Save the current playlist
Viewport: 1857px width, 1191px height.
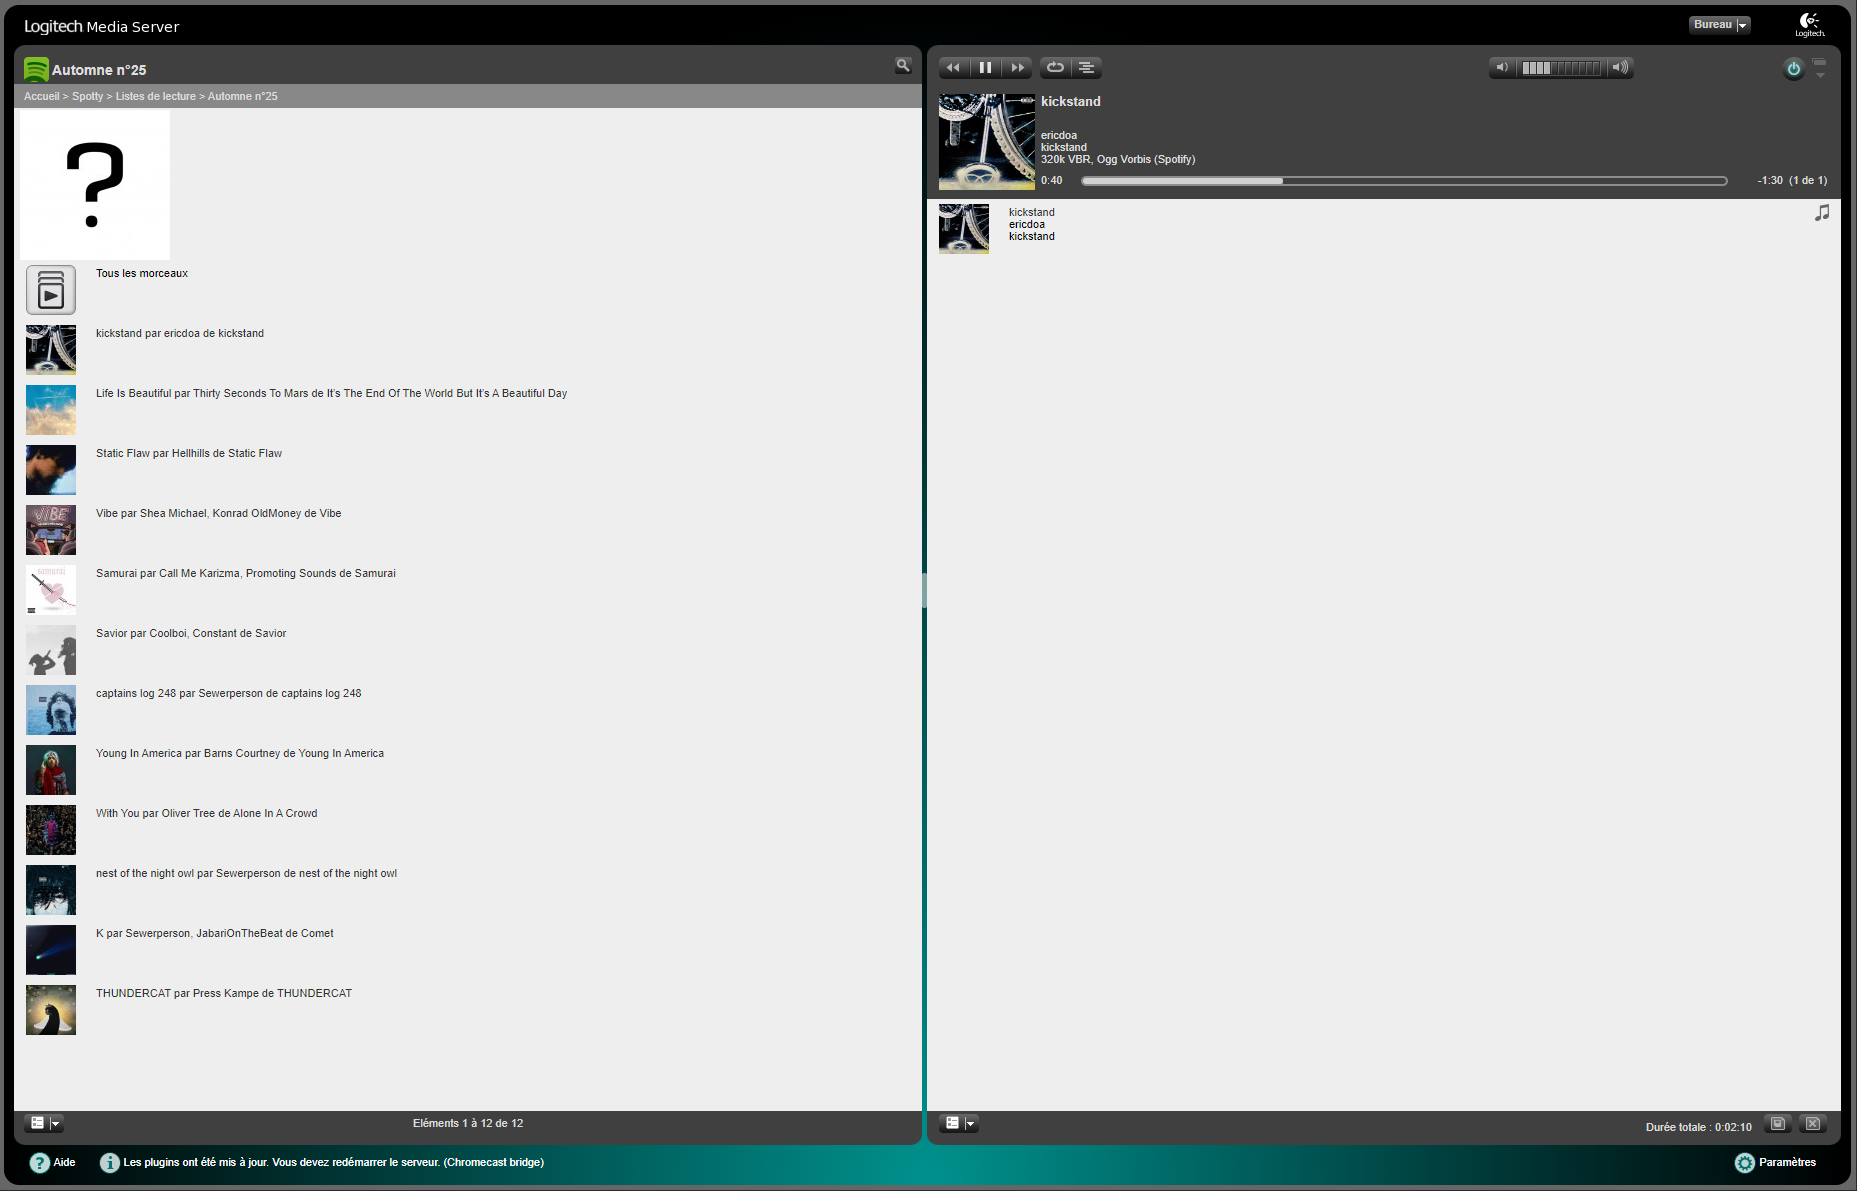(1777, 1123)
